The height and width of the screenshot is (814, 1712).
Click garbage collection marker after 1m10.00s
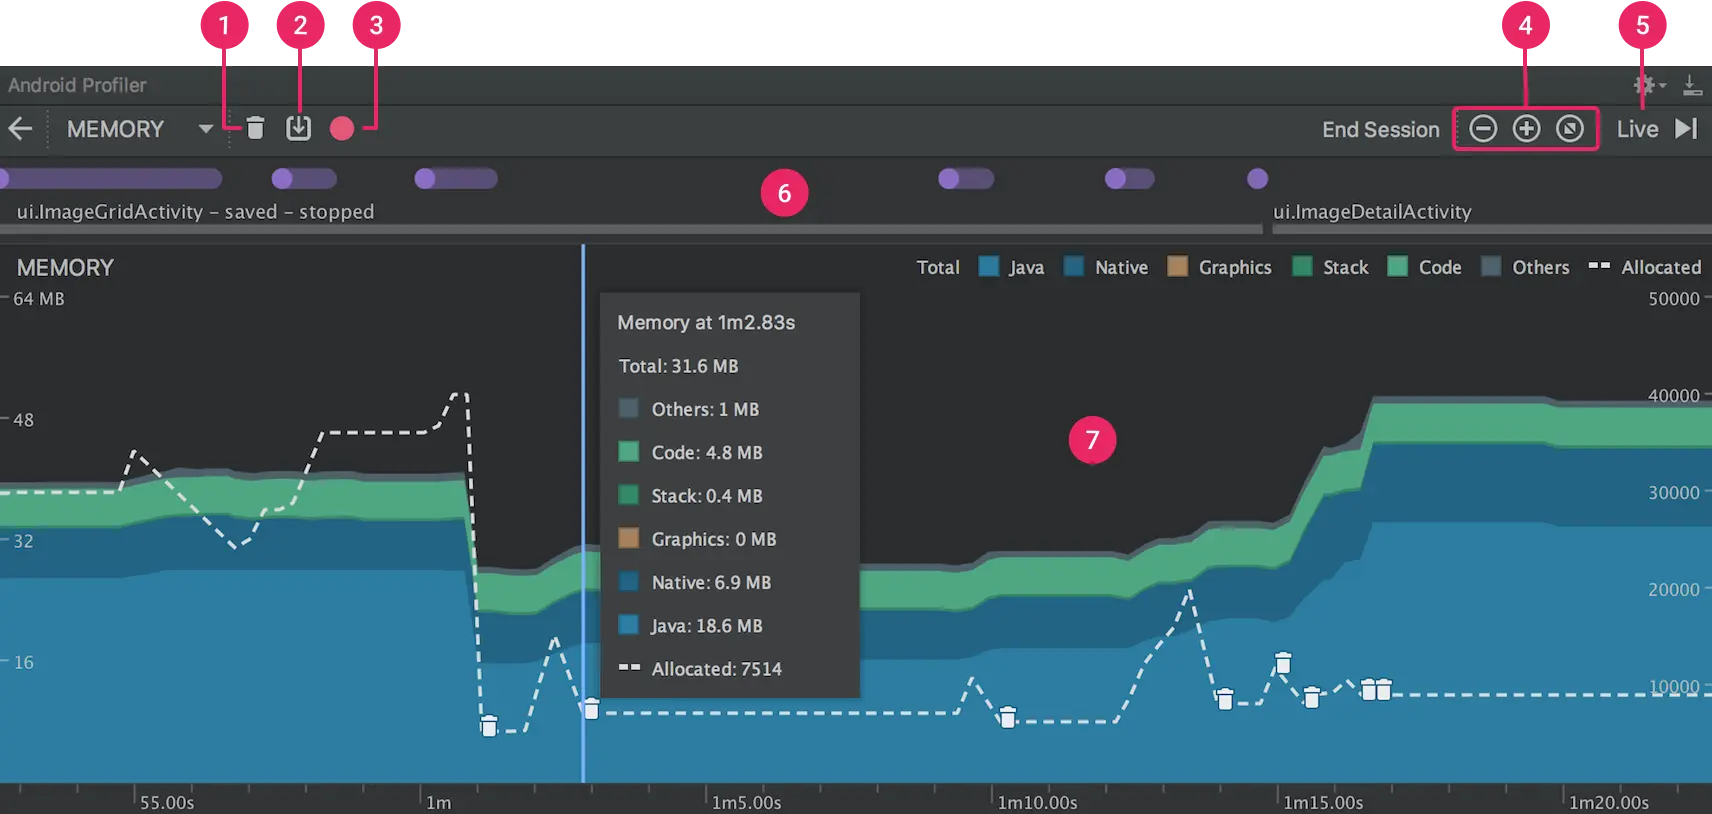point(1008,716)
